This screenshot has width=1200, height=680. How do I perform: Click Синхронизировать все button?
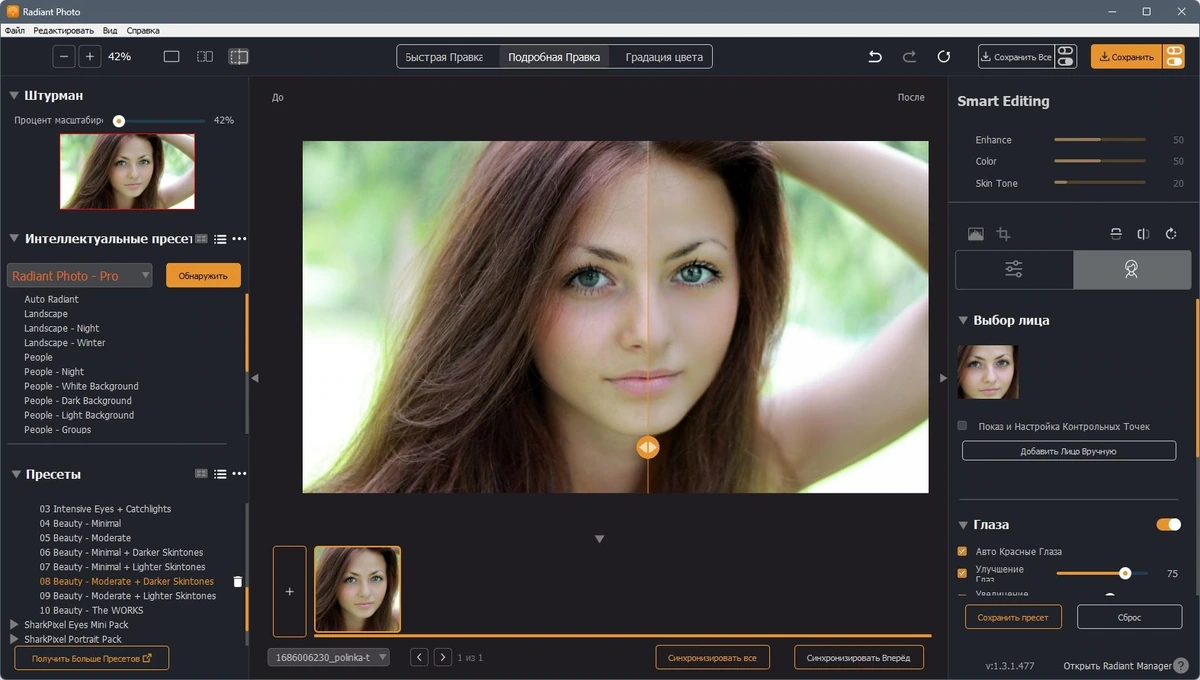(x=713, y=657)
